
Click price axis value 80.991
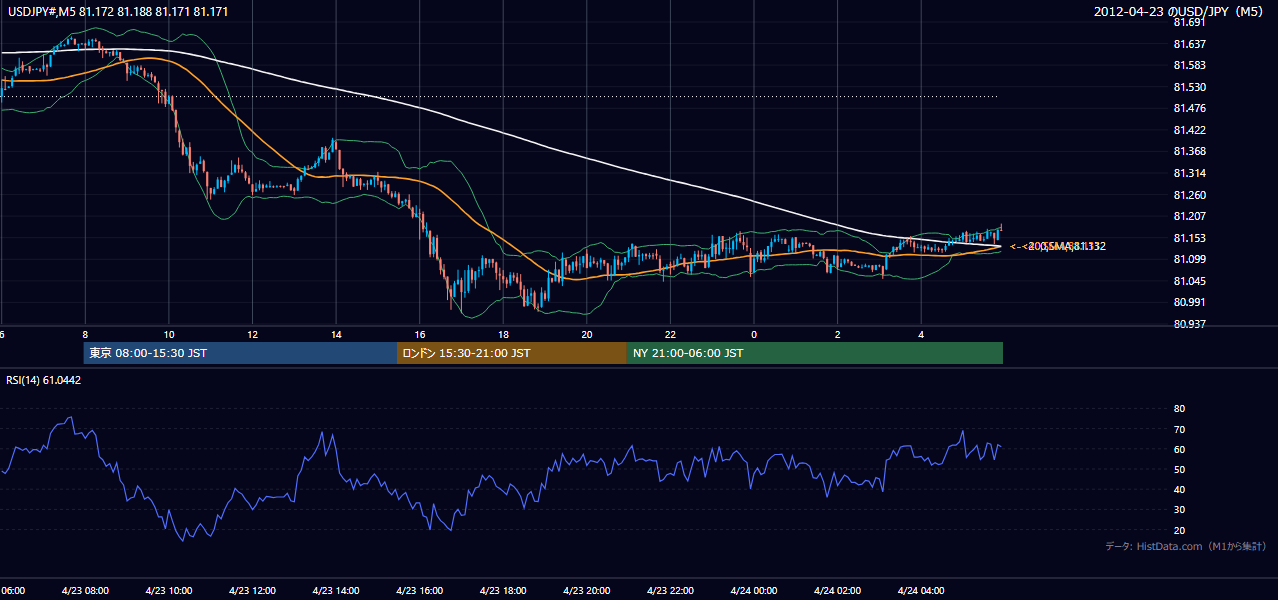pyautogui.click(x=1189, y=302)
